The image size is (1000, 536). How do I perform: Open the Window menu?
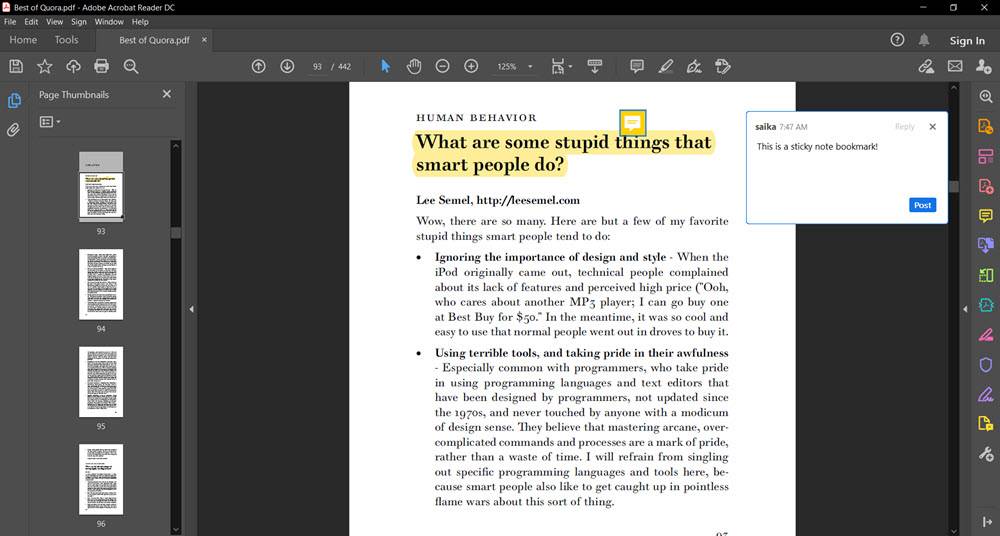point(109,21)
